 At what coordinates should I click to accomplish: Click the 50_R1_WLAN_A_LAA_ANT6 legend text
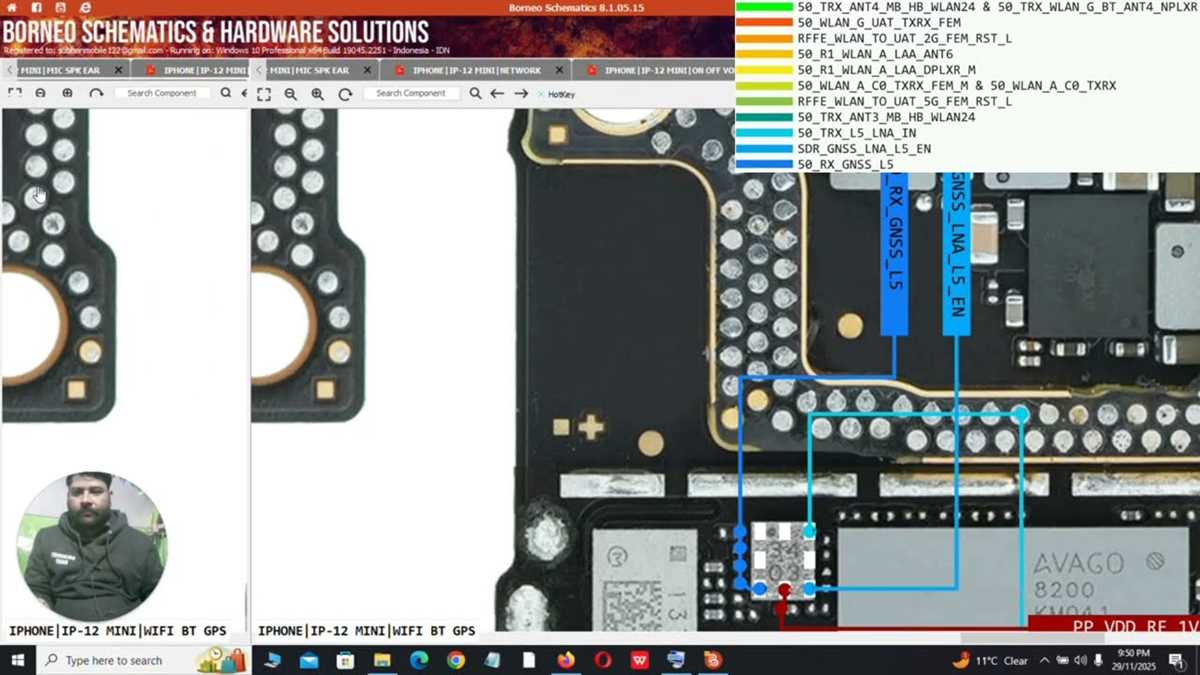[875, 54]
